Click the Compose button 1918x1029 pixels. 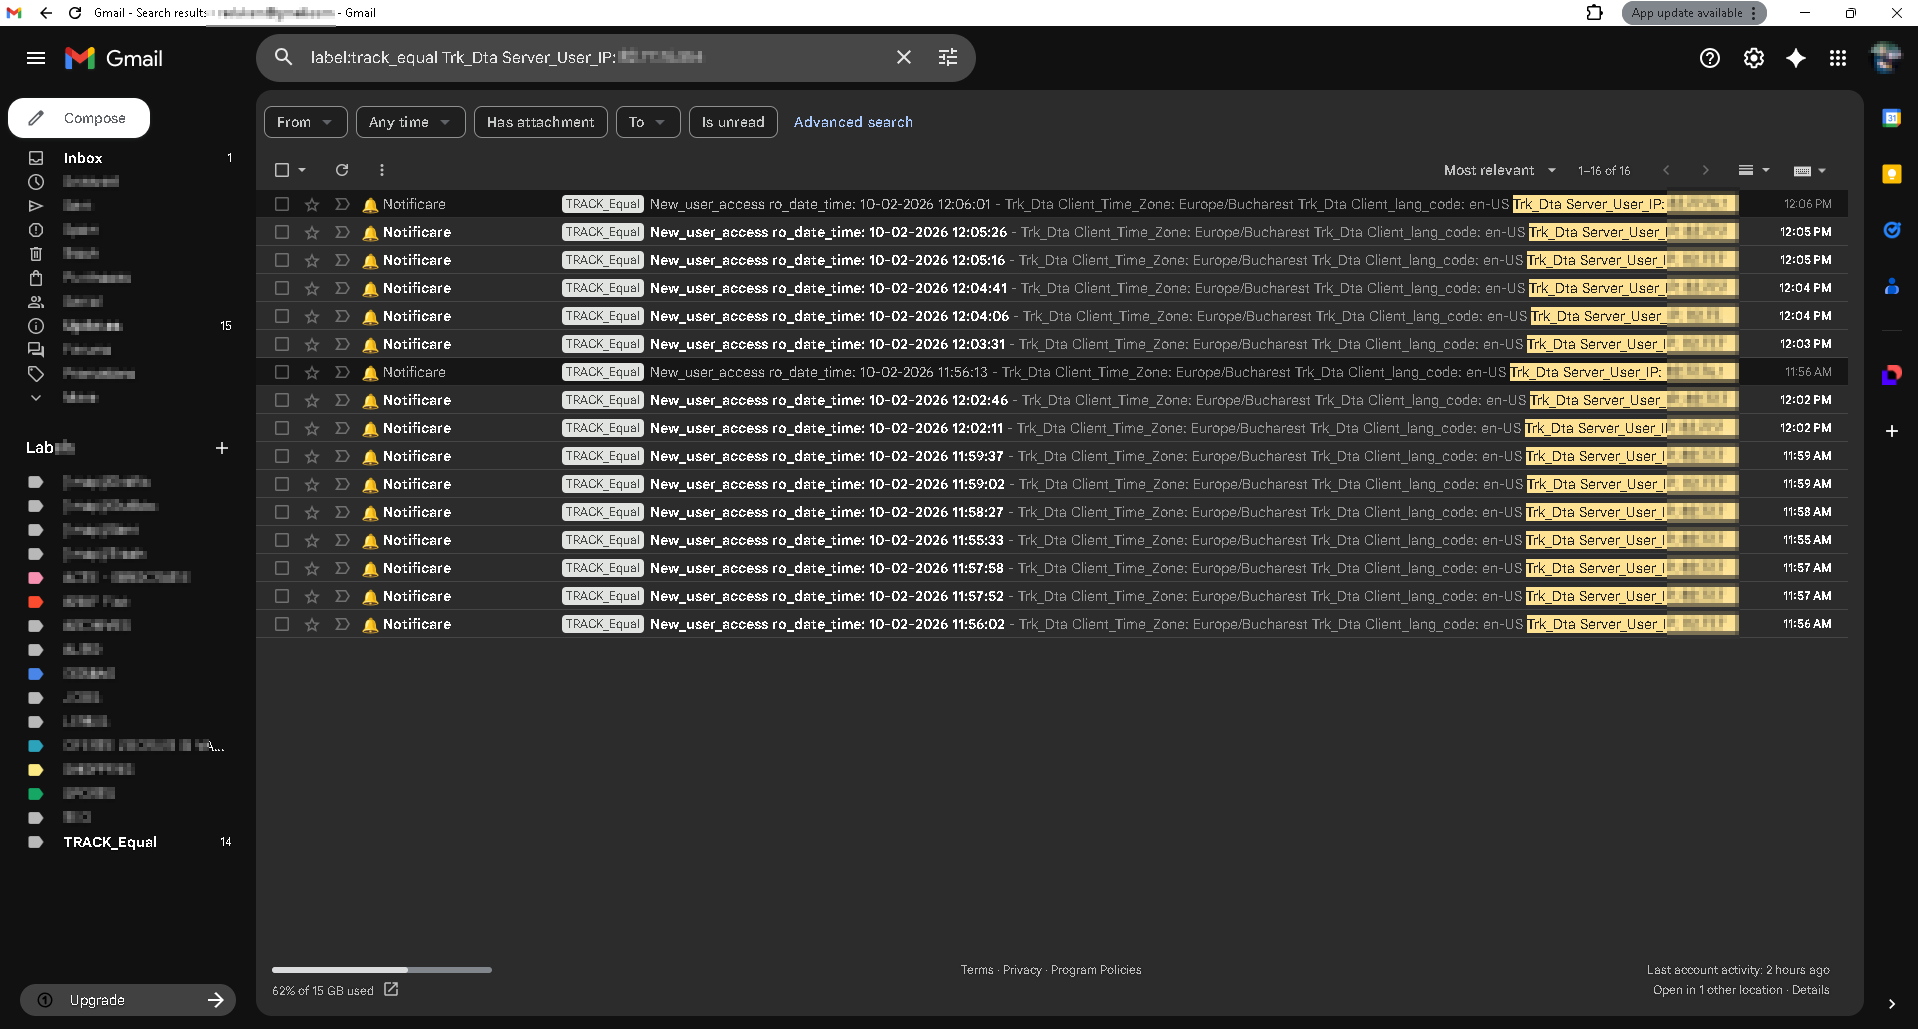click(79, 118)
